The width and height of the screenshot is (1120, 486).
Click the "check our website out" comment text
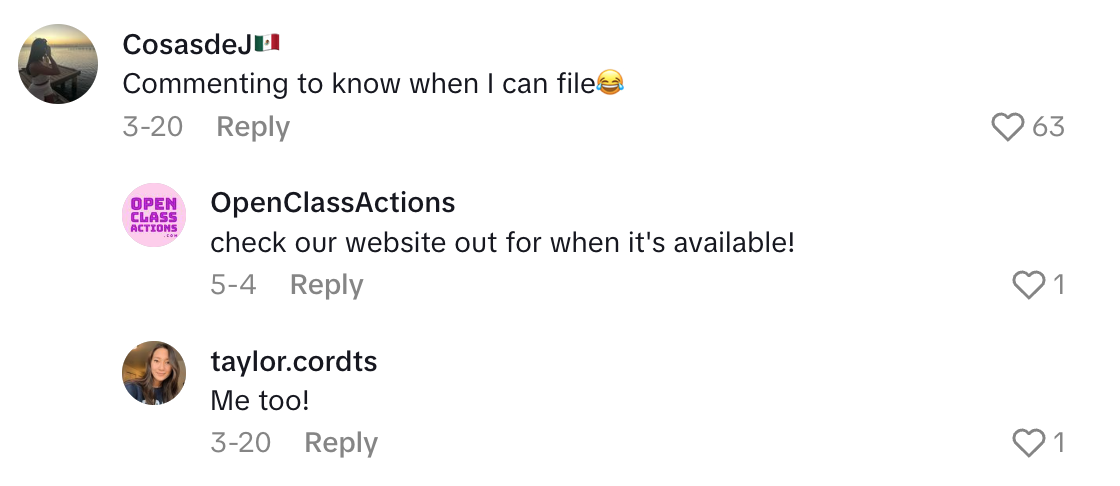coord(502,243)
